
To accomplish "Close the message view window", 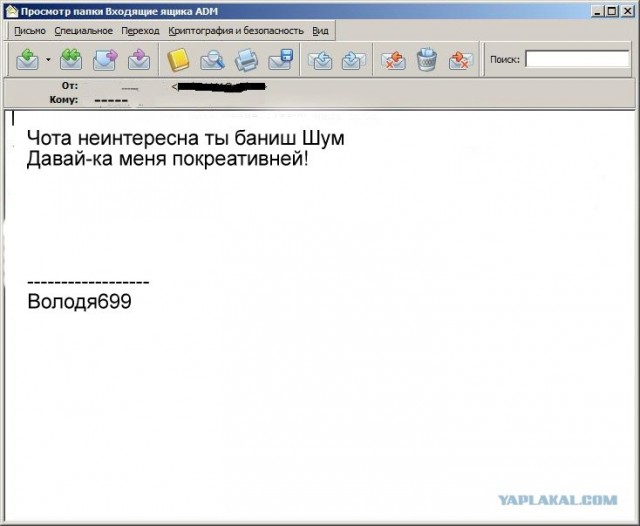I will pyautogui.click(x=627, y=11).
